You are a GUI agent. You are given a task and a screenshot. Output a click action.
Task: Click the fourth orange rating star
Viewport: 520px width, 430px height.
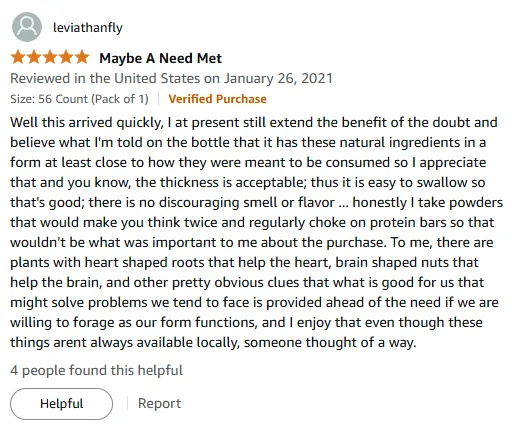[x=66, y=58]
